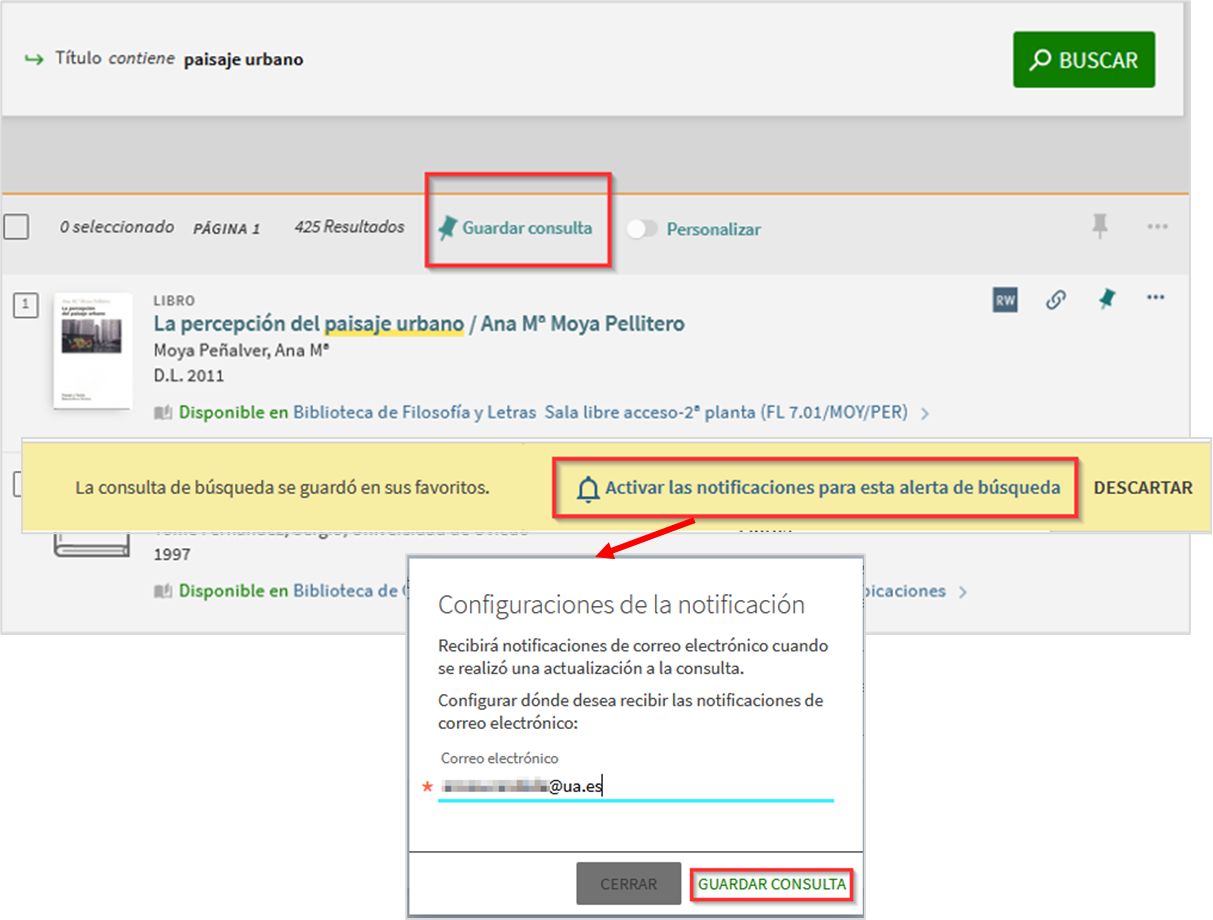Click the Correo electrónico input field
Image resolution: width=1213 pixels, height=920 pixels.
tap(636, 787)
